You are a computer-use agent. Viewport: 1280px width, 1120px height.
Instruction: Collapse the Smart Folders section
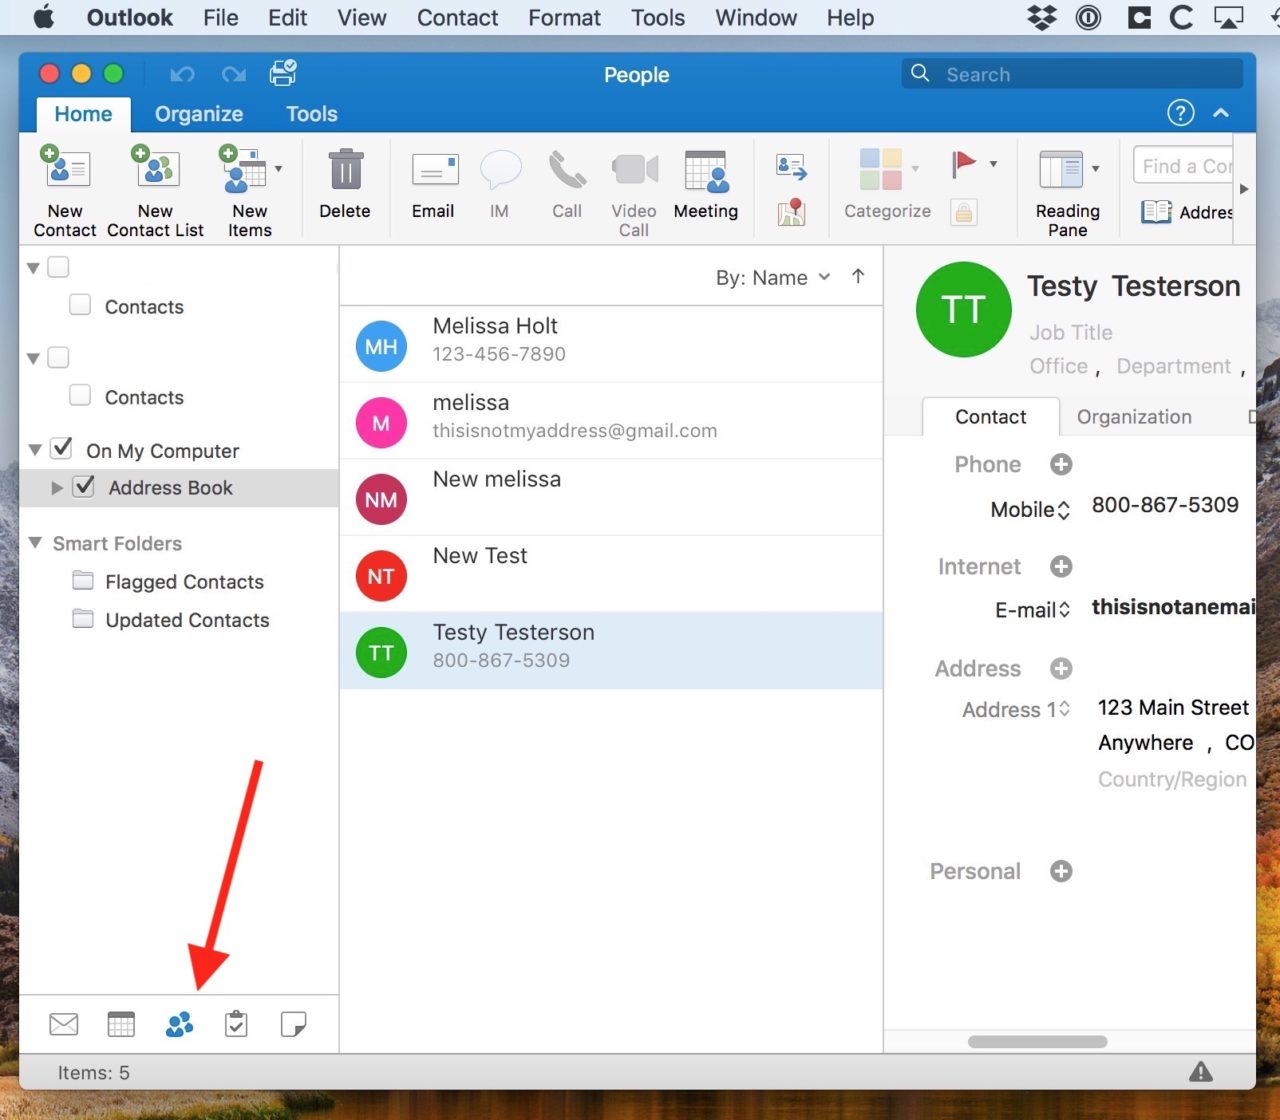coord(36,543)
